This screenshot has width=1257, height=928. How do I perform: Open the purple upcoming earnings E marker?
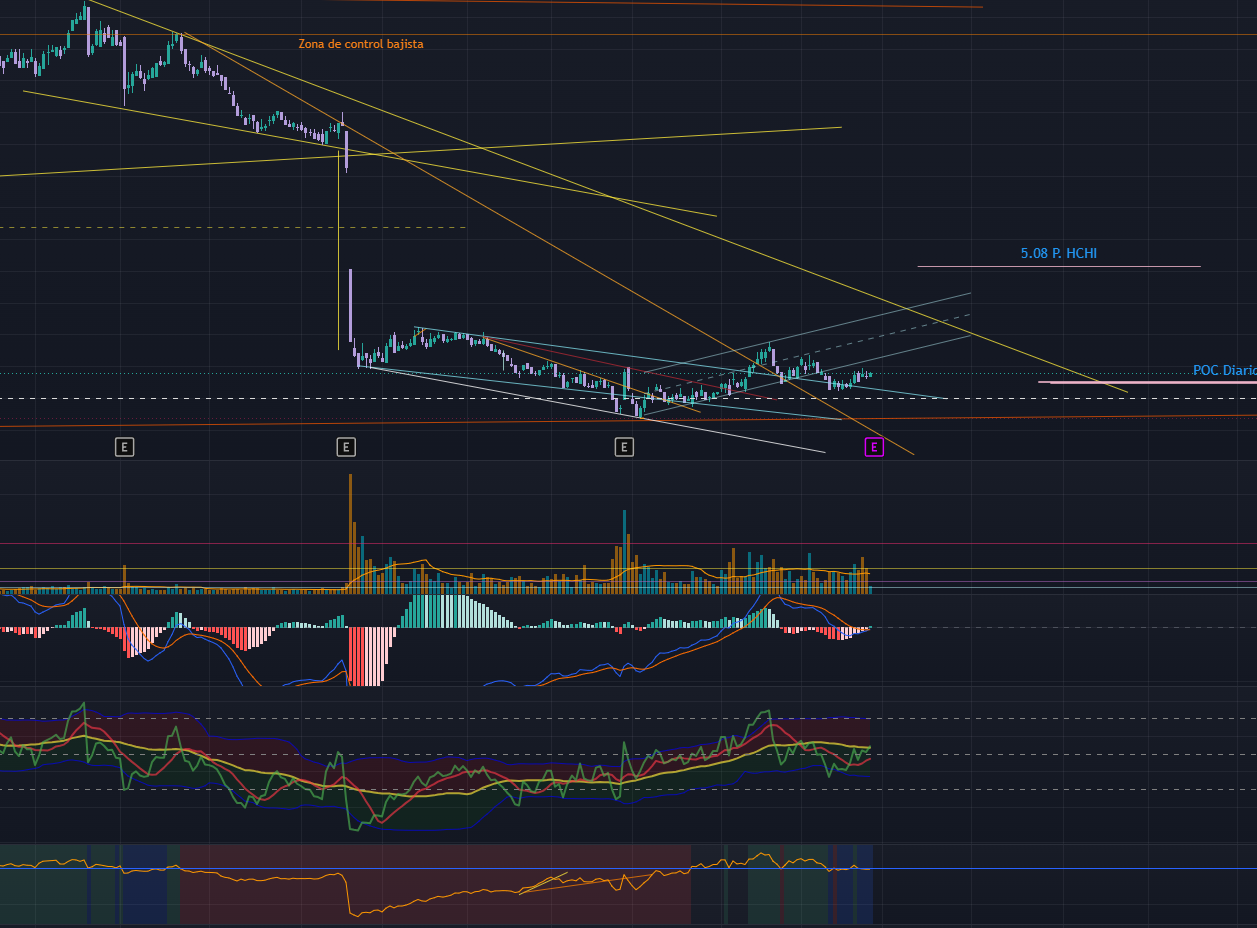tap(874, 447)
